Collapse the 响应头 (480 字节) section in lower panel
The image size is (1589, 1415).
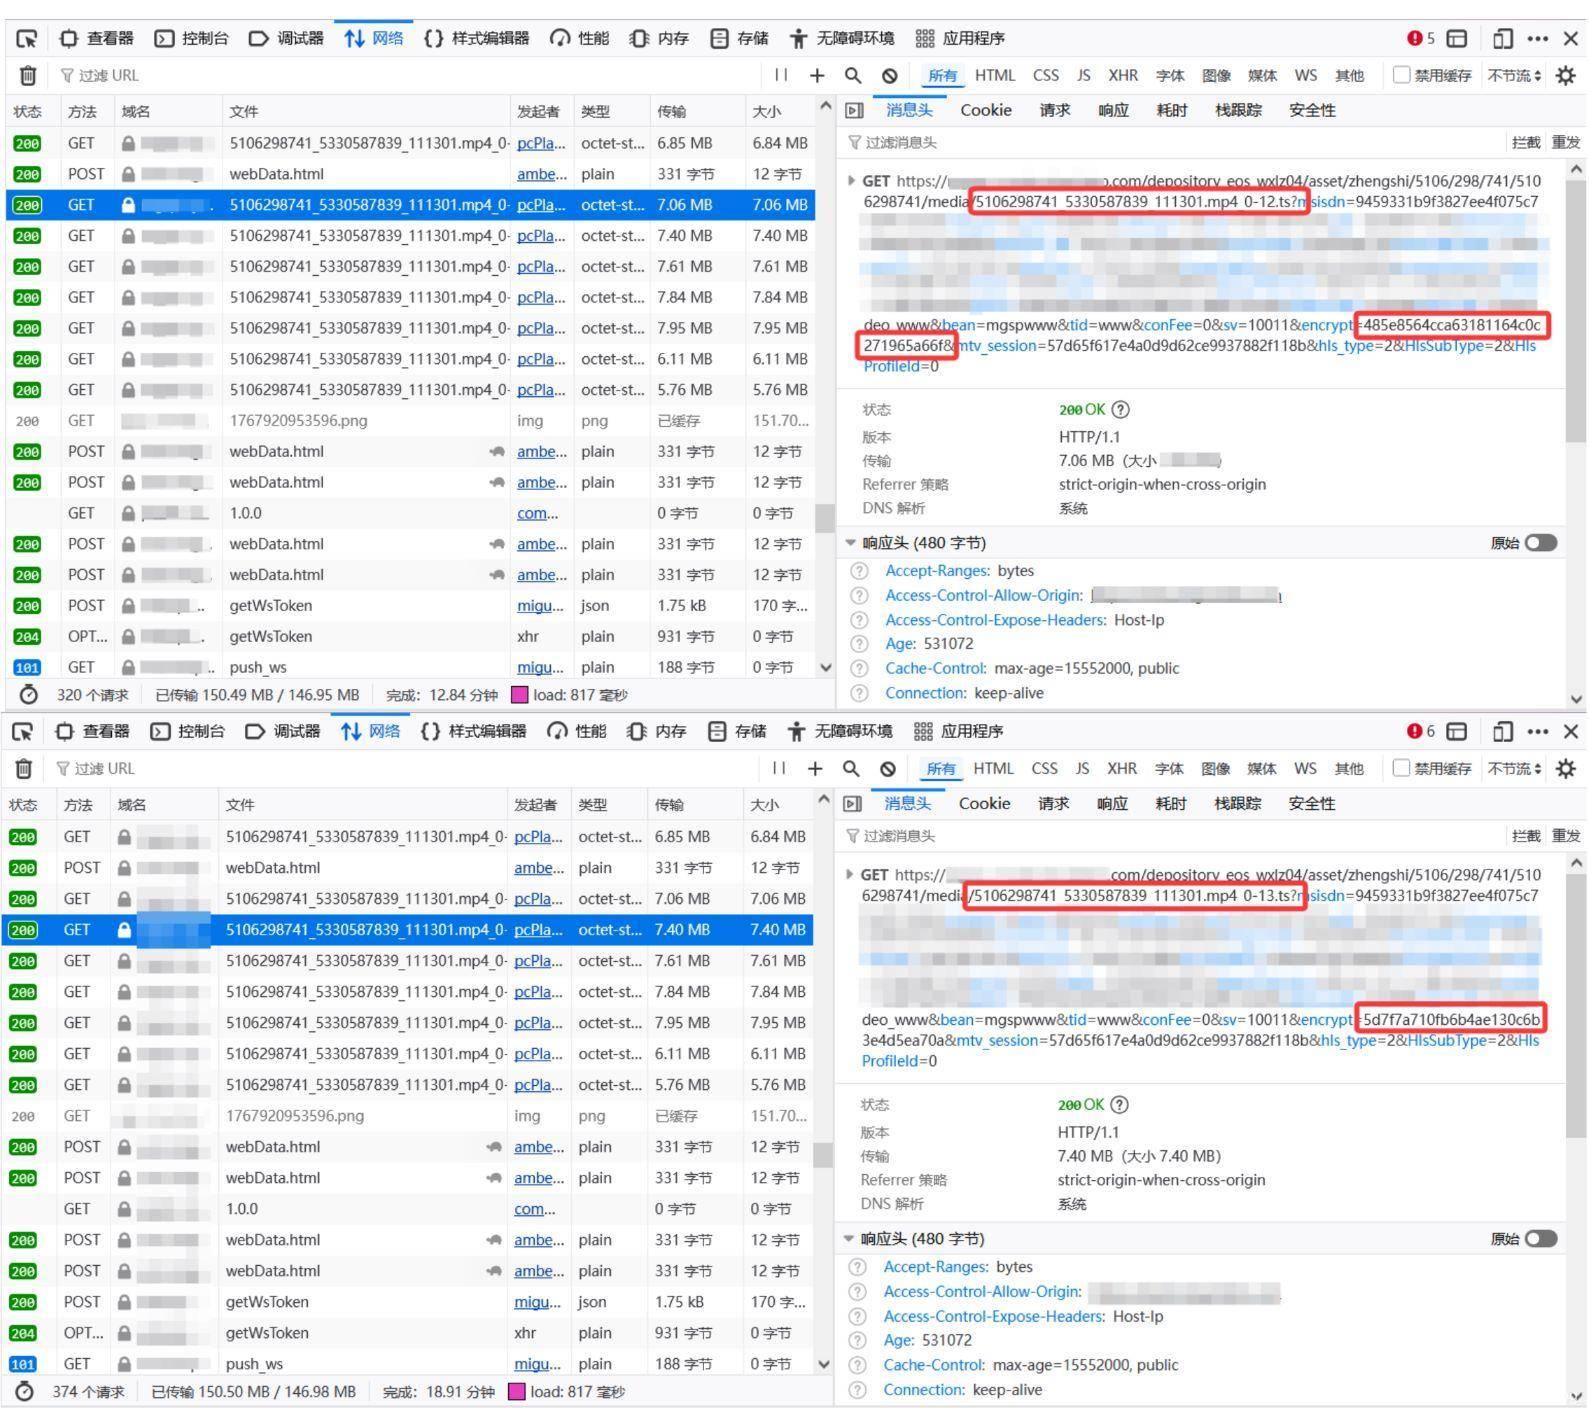(x=851, y=1239)
